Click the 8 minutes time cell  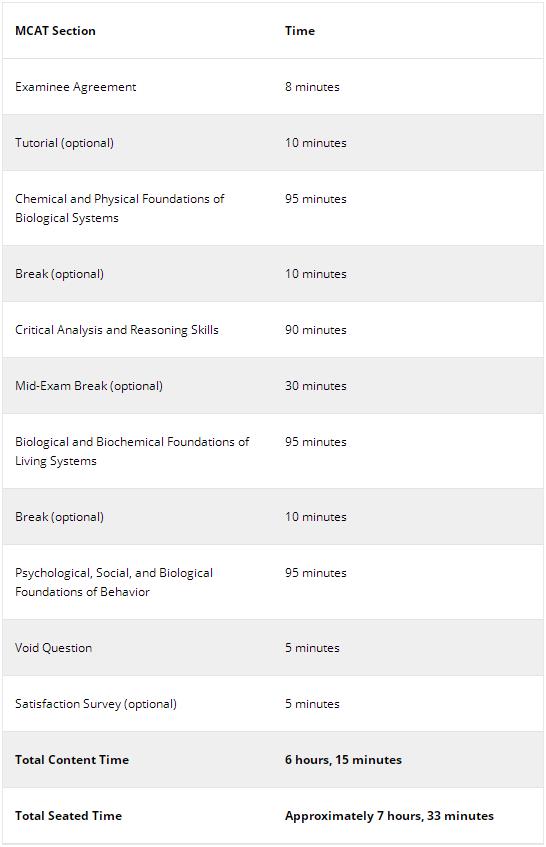(312, 87)
